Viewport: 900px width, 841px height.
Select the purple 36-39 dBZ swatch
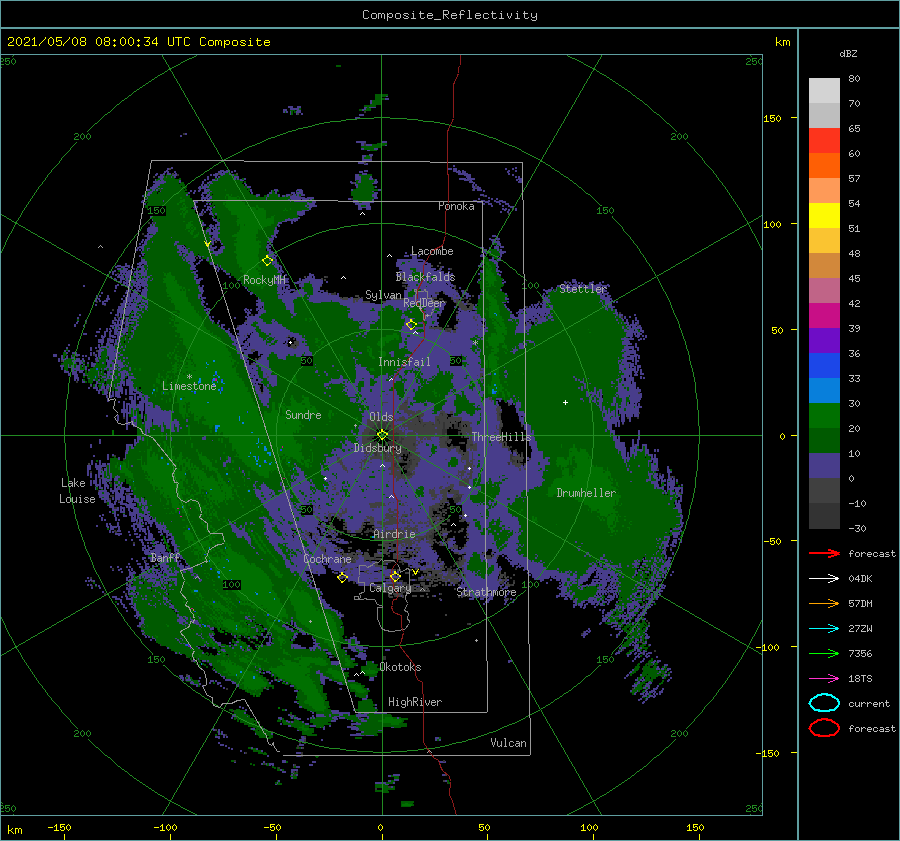point(824,340)
